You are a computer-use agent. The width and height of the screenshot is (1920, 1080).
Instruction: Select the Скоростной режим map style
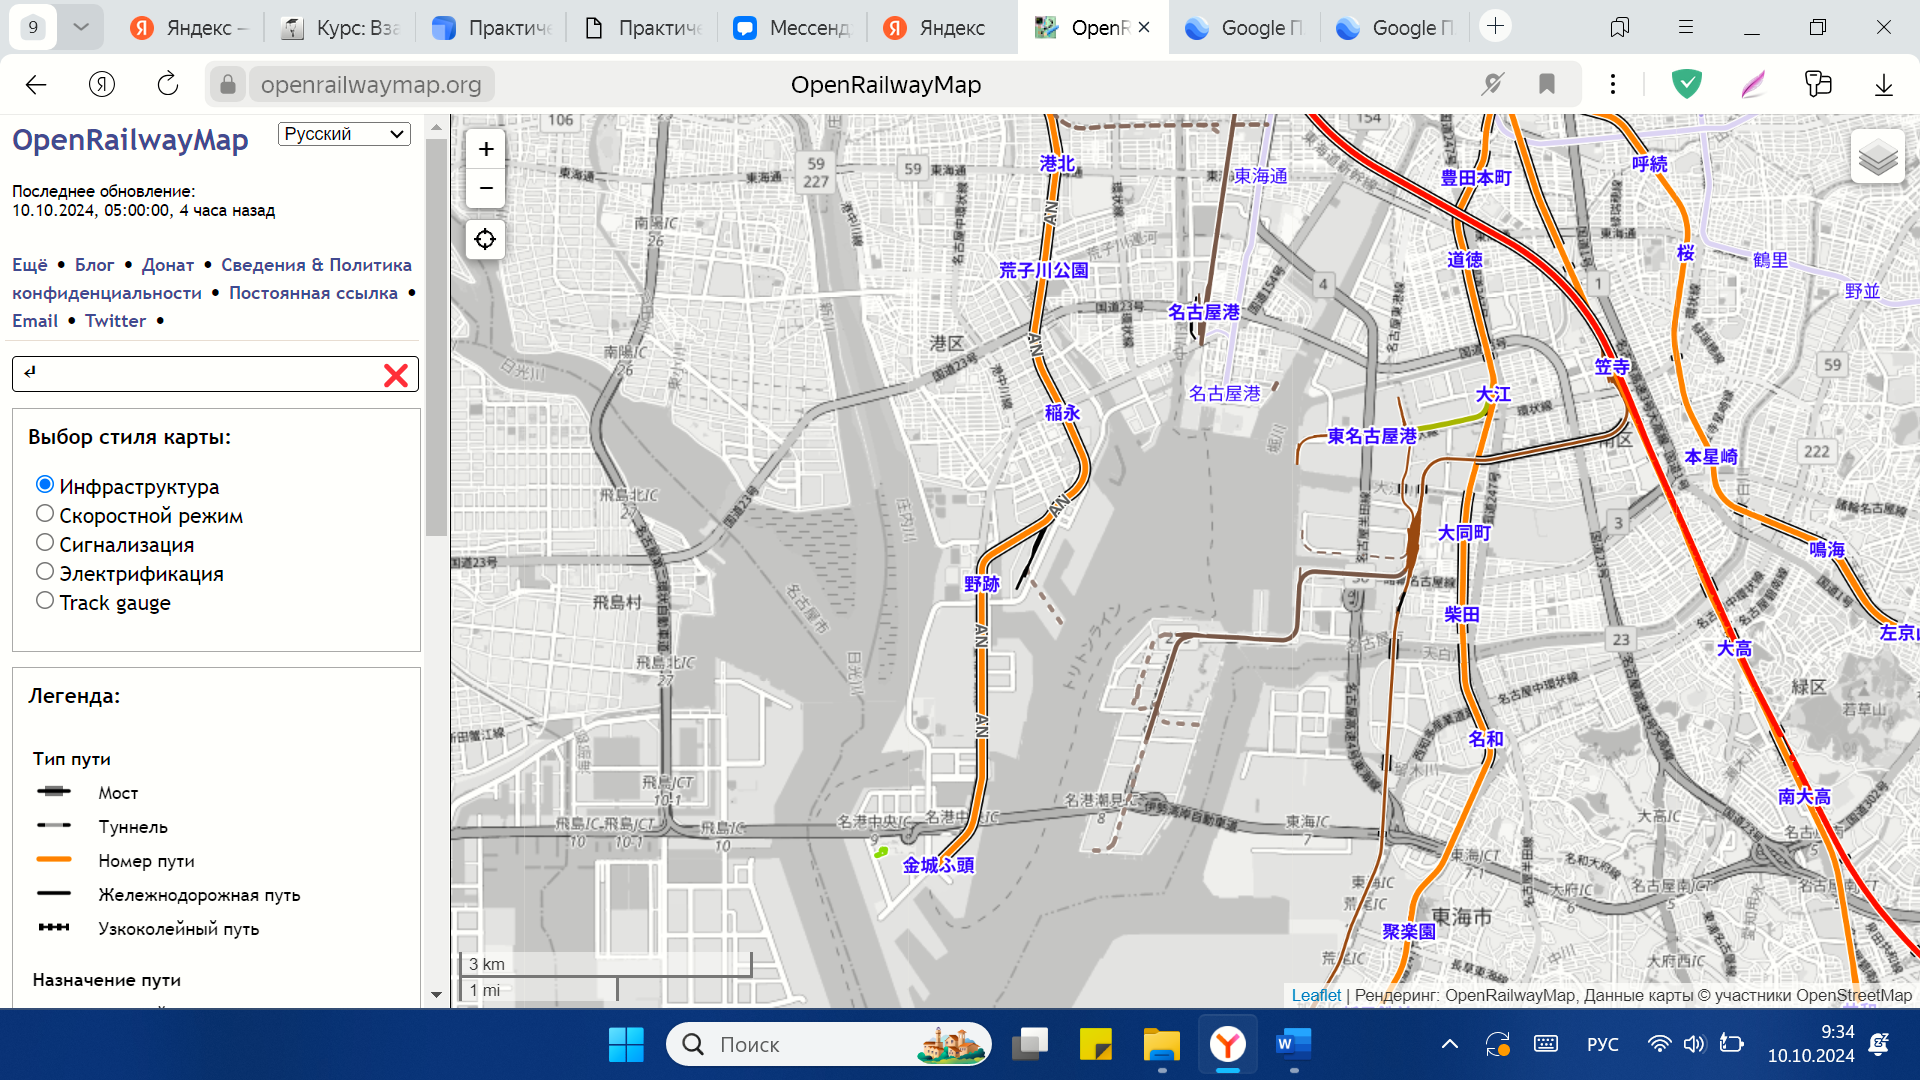click(45, 514)
